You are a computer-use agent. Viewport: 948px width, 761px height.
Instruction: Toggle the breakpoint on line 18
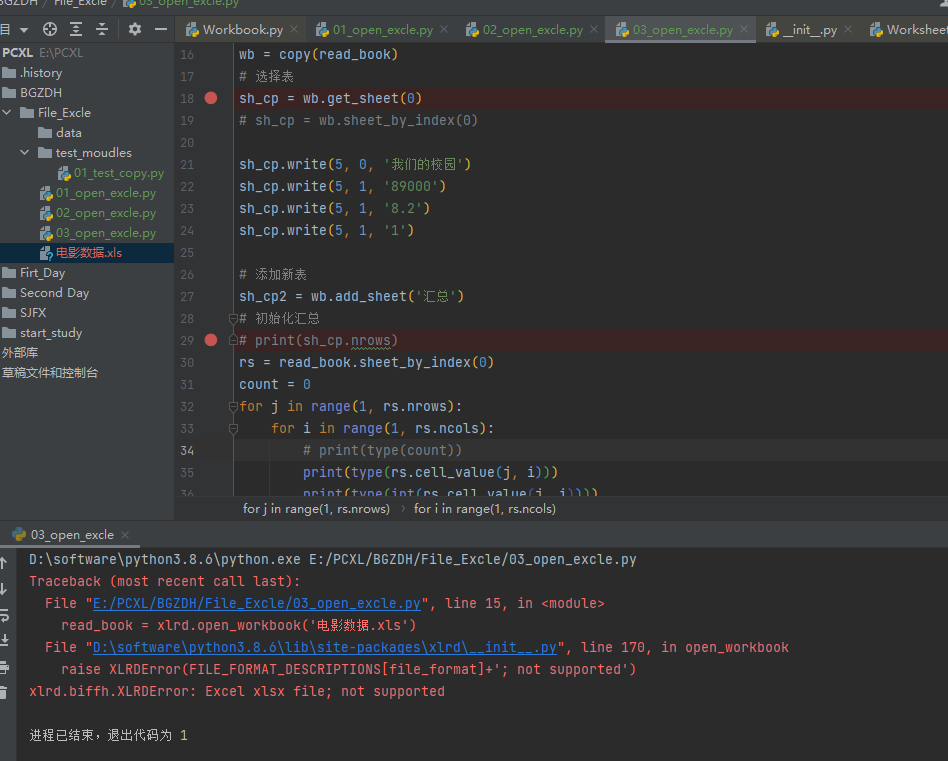tap(211, 98)
